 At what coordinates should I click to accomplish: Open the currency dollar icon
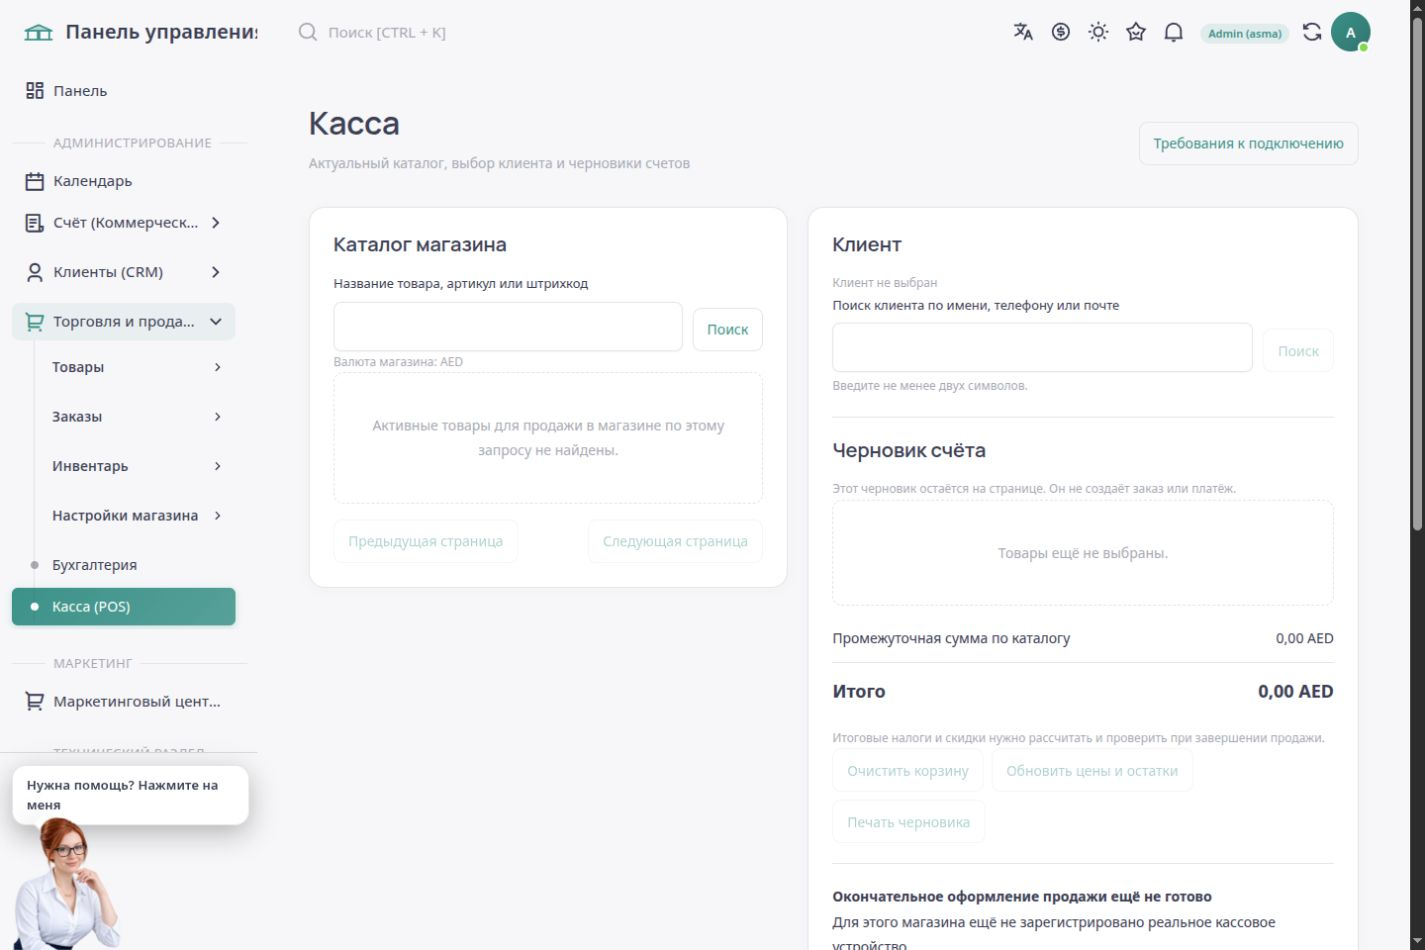point(1061,32)
